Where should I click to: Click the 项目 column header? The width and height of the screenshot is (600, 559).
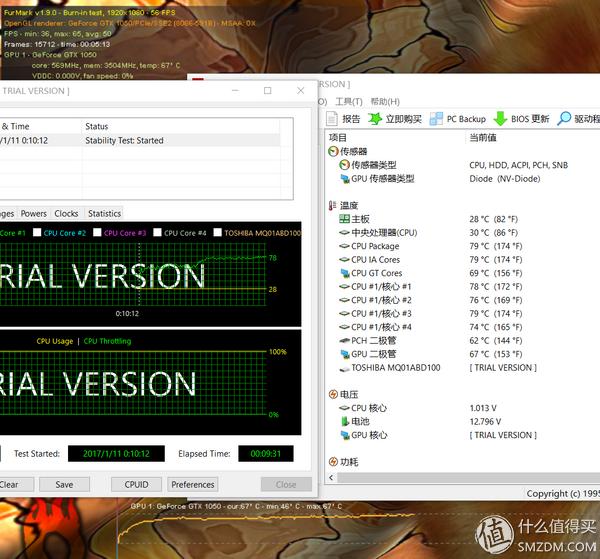(x=338, y=137)
